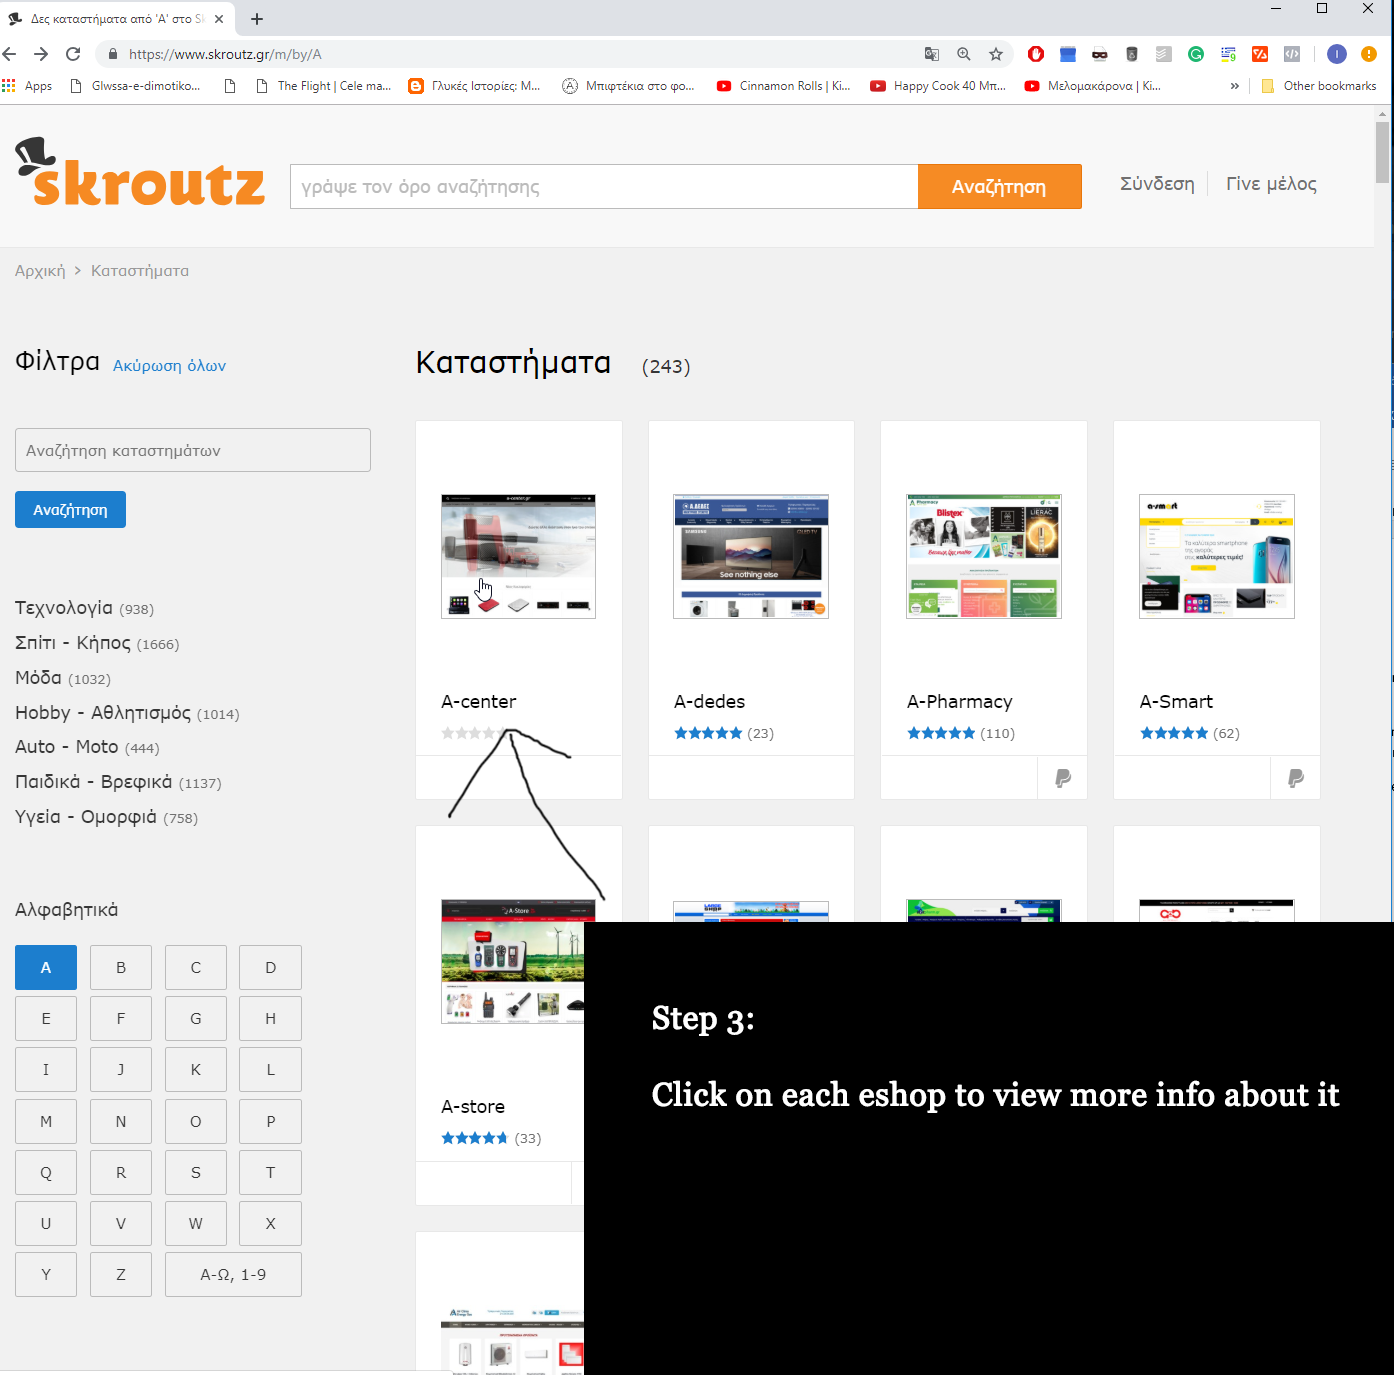The width and height of the screenshot is (1394, 1375).
Task: Open the A-dedes shop thumbnail
Action: [x=751, y=556]
